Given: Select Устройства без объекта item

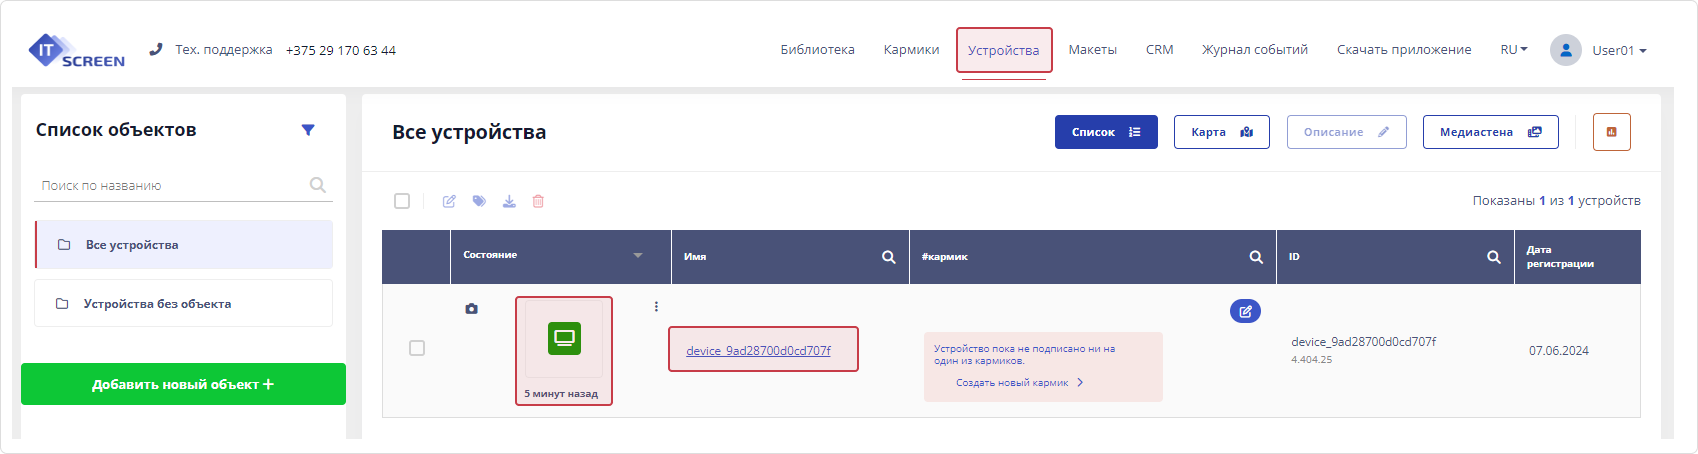Looking at the screenshot, I should (183, 303).
